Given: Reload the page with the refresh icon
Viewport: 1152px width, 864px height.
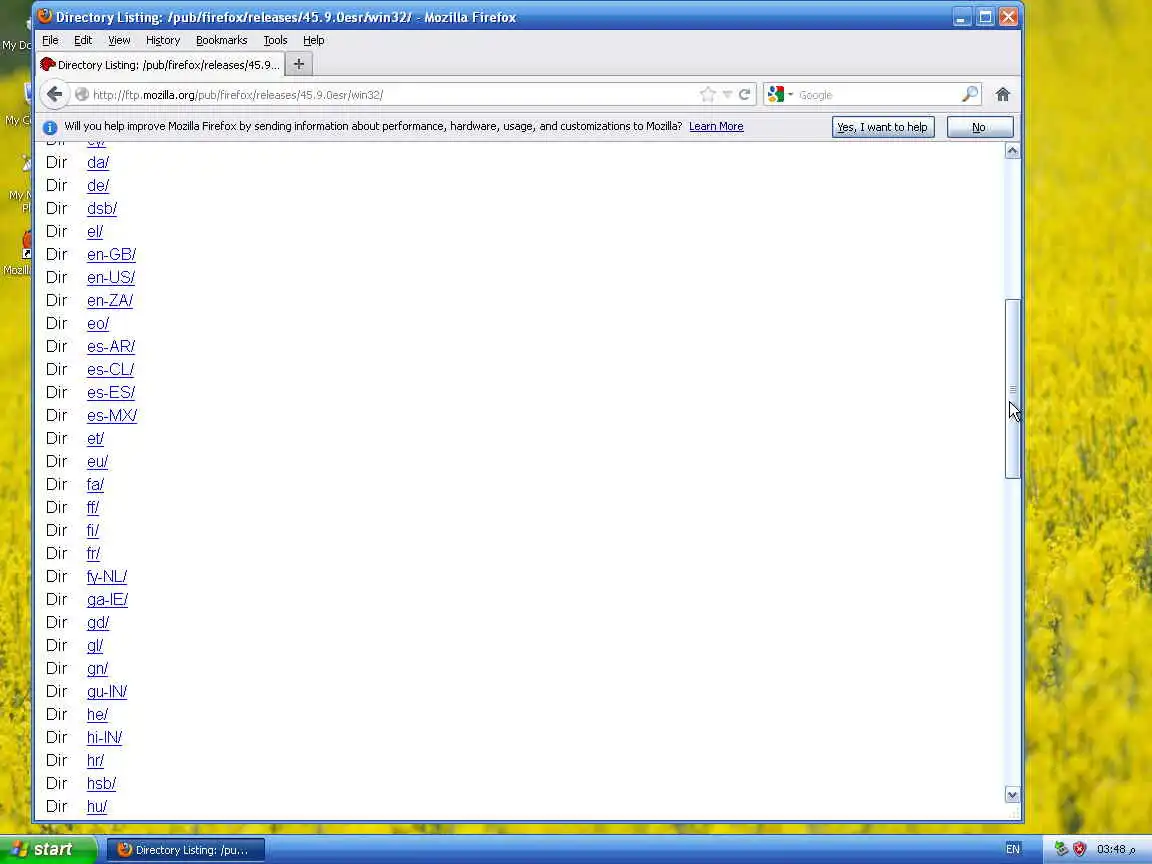Looking at the screenshot, I should [x=744, y=95].
